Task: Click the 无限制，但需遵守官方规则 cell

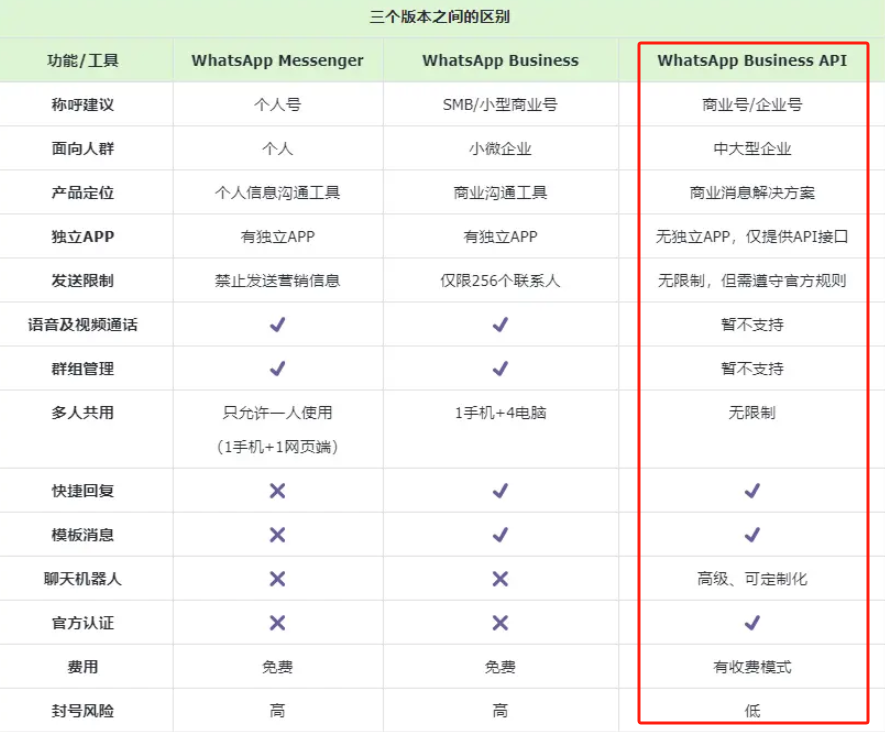Action: 752,280
